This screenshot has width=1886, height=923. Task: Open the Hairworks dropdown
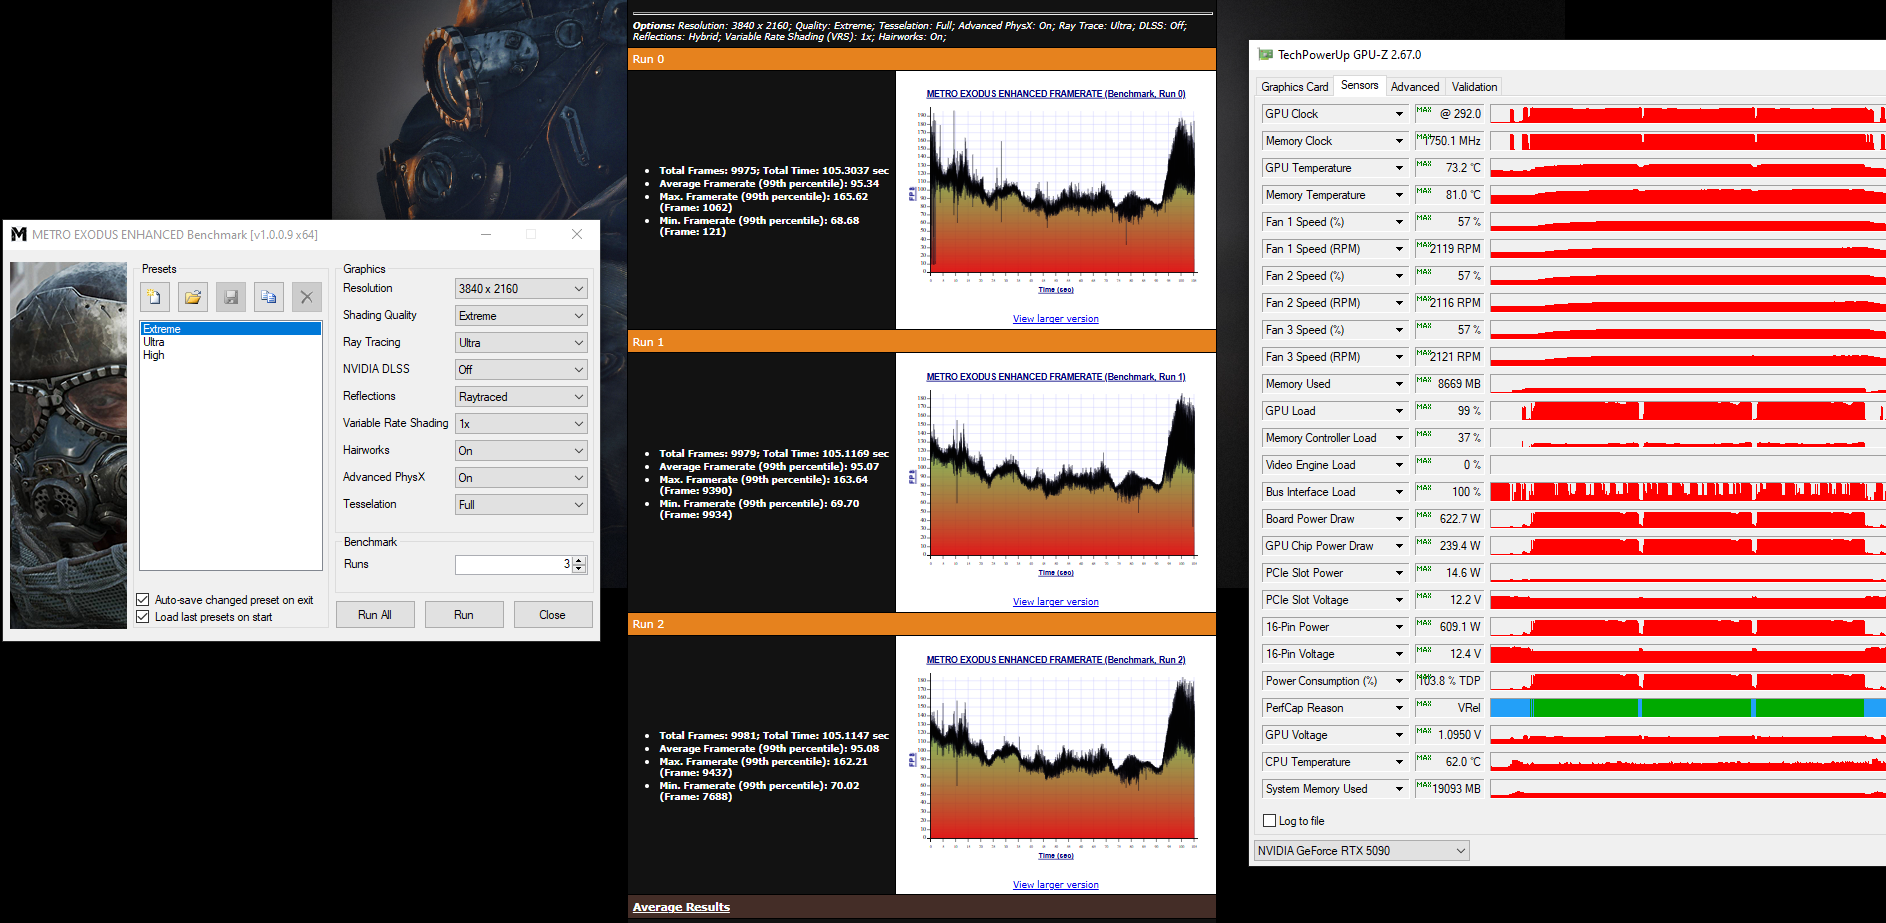521,451
